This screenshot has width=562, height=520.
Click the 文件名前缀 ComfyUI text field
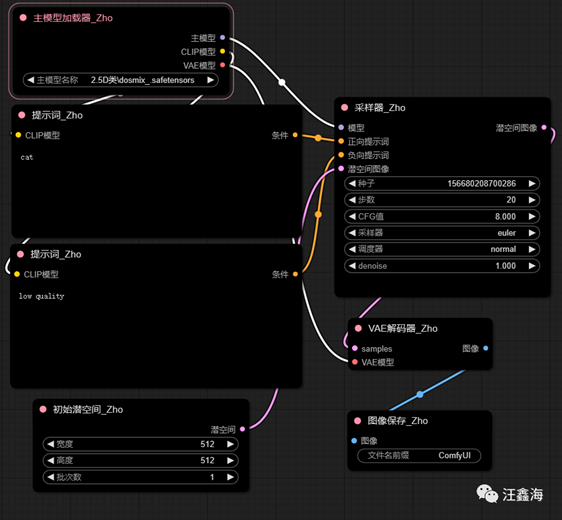point(419,455)
